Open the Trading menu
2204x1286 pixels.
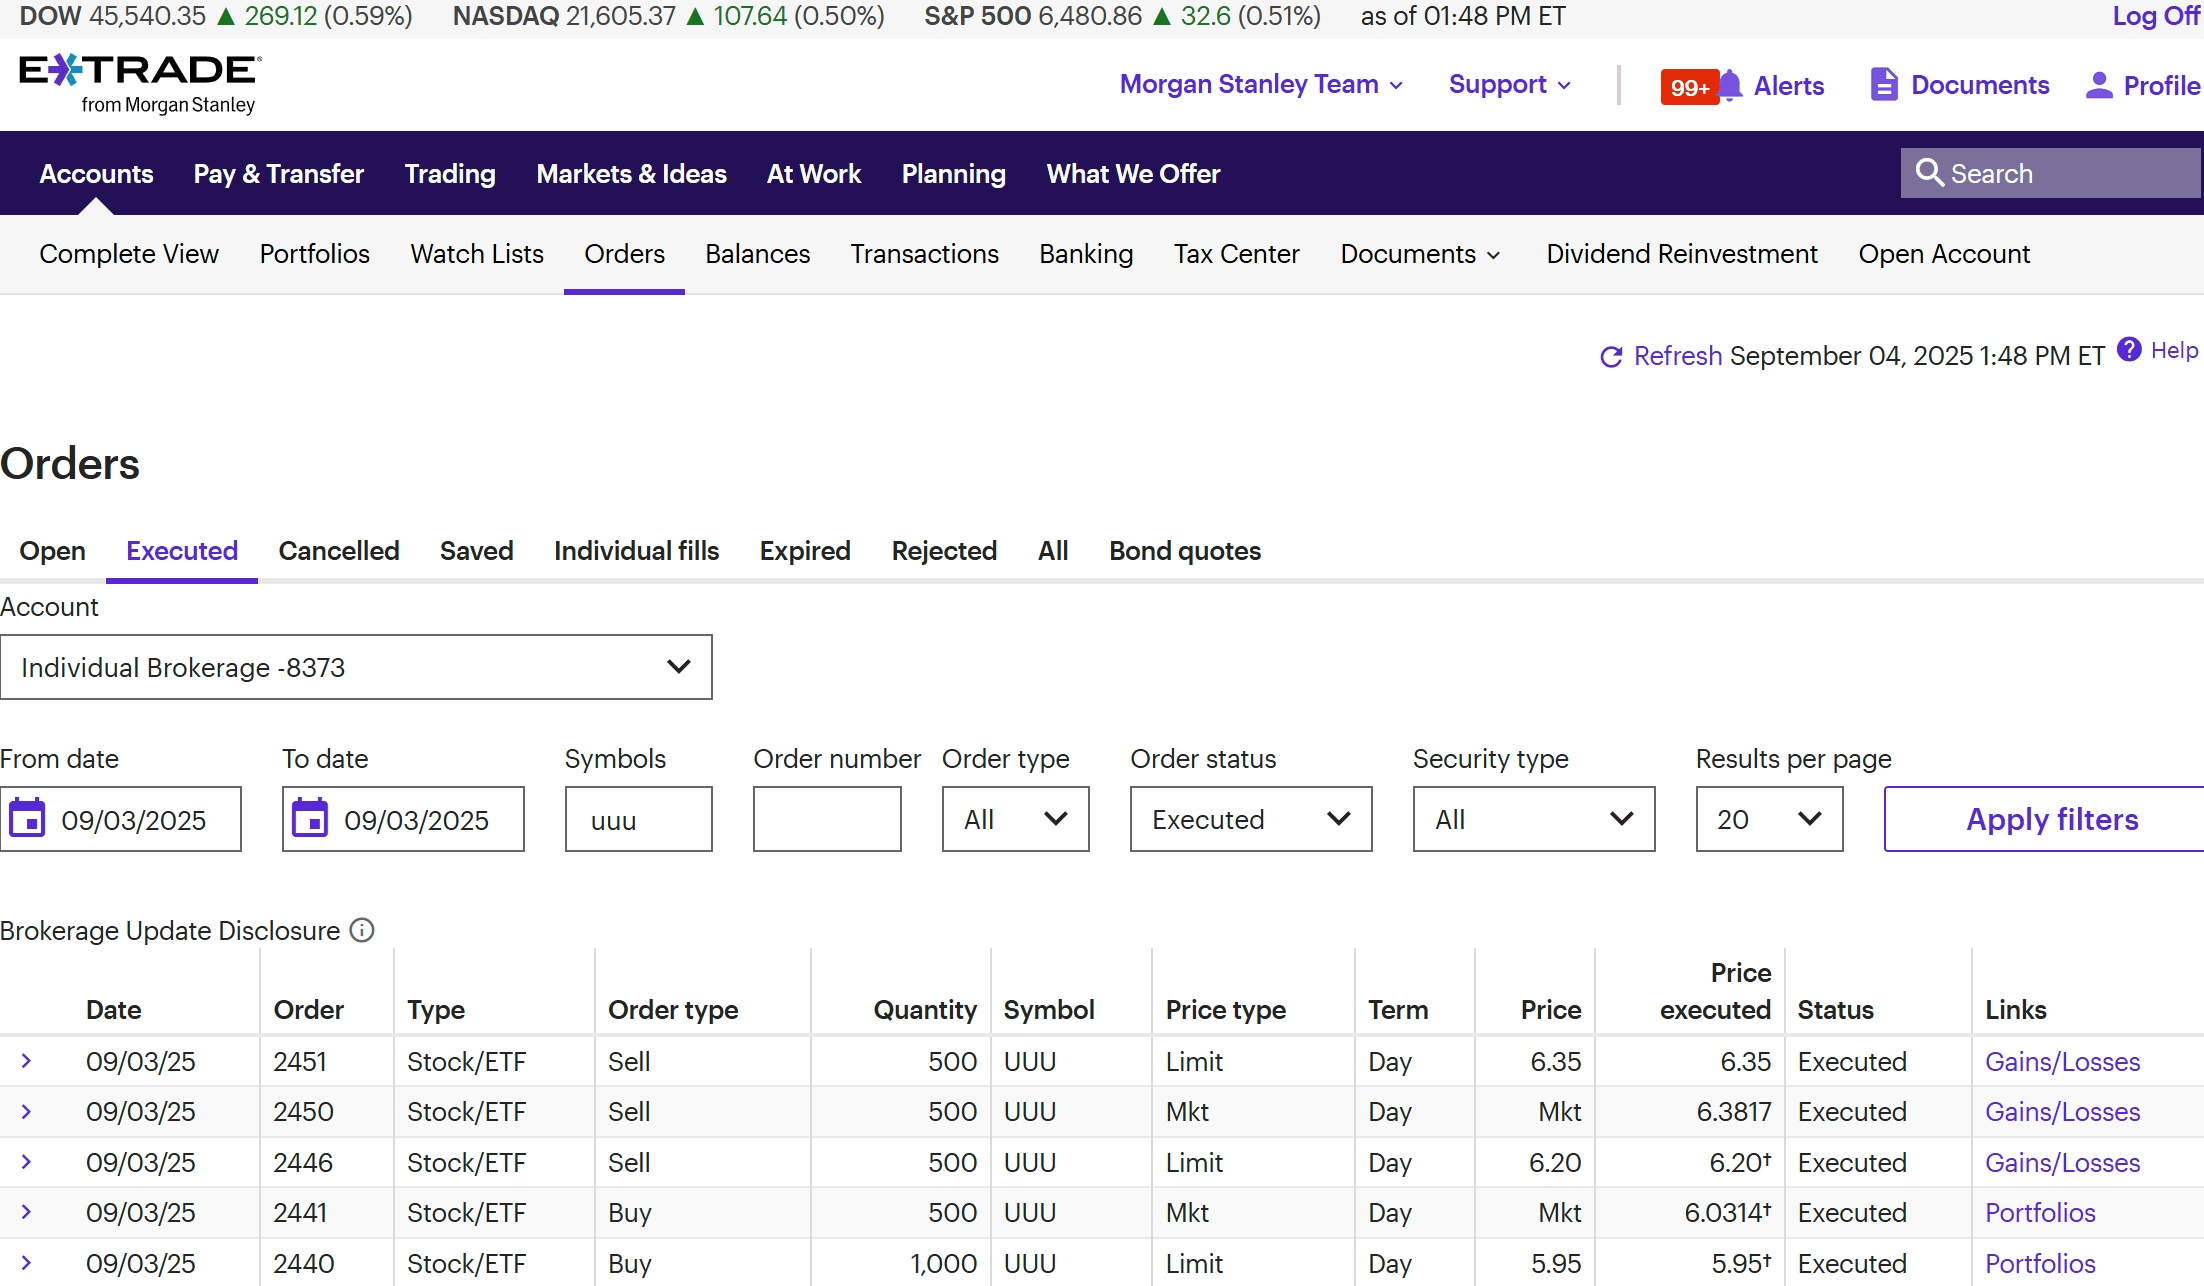click(x=450, y=174)
